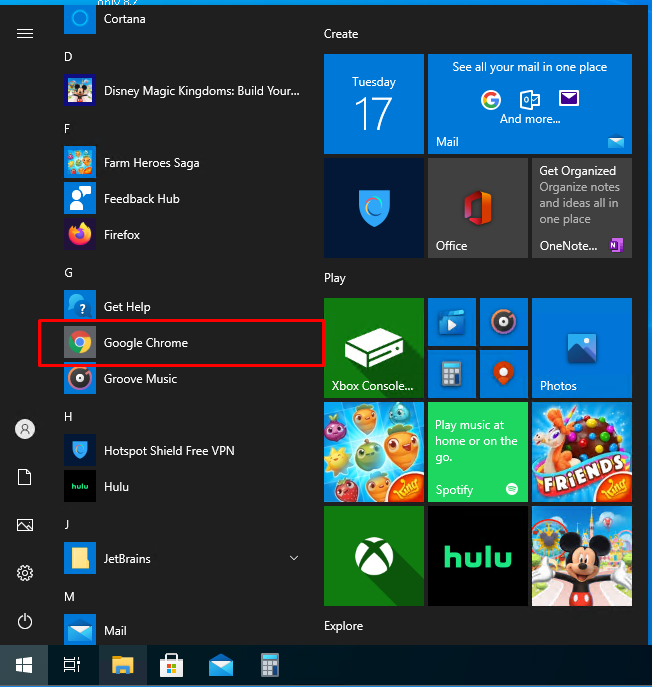The width and height of the screenshot is (652, 687).
Task: Expand the Start menu hamburger button
Action: point(25,33)
